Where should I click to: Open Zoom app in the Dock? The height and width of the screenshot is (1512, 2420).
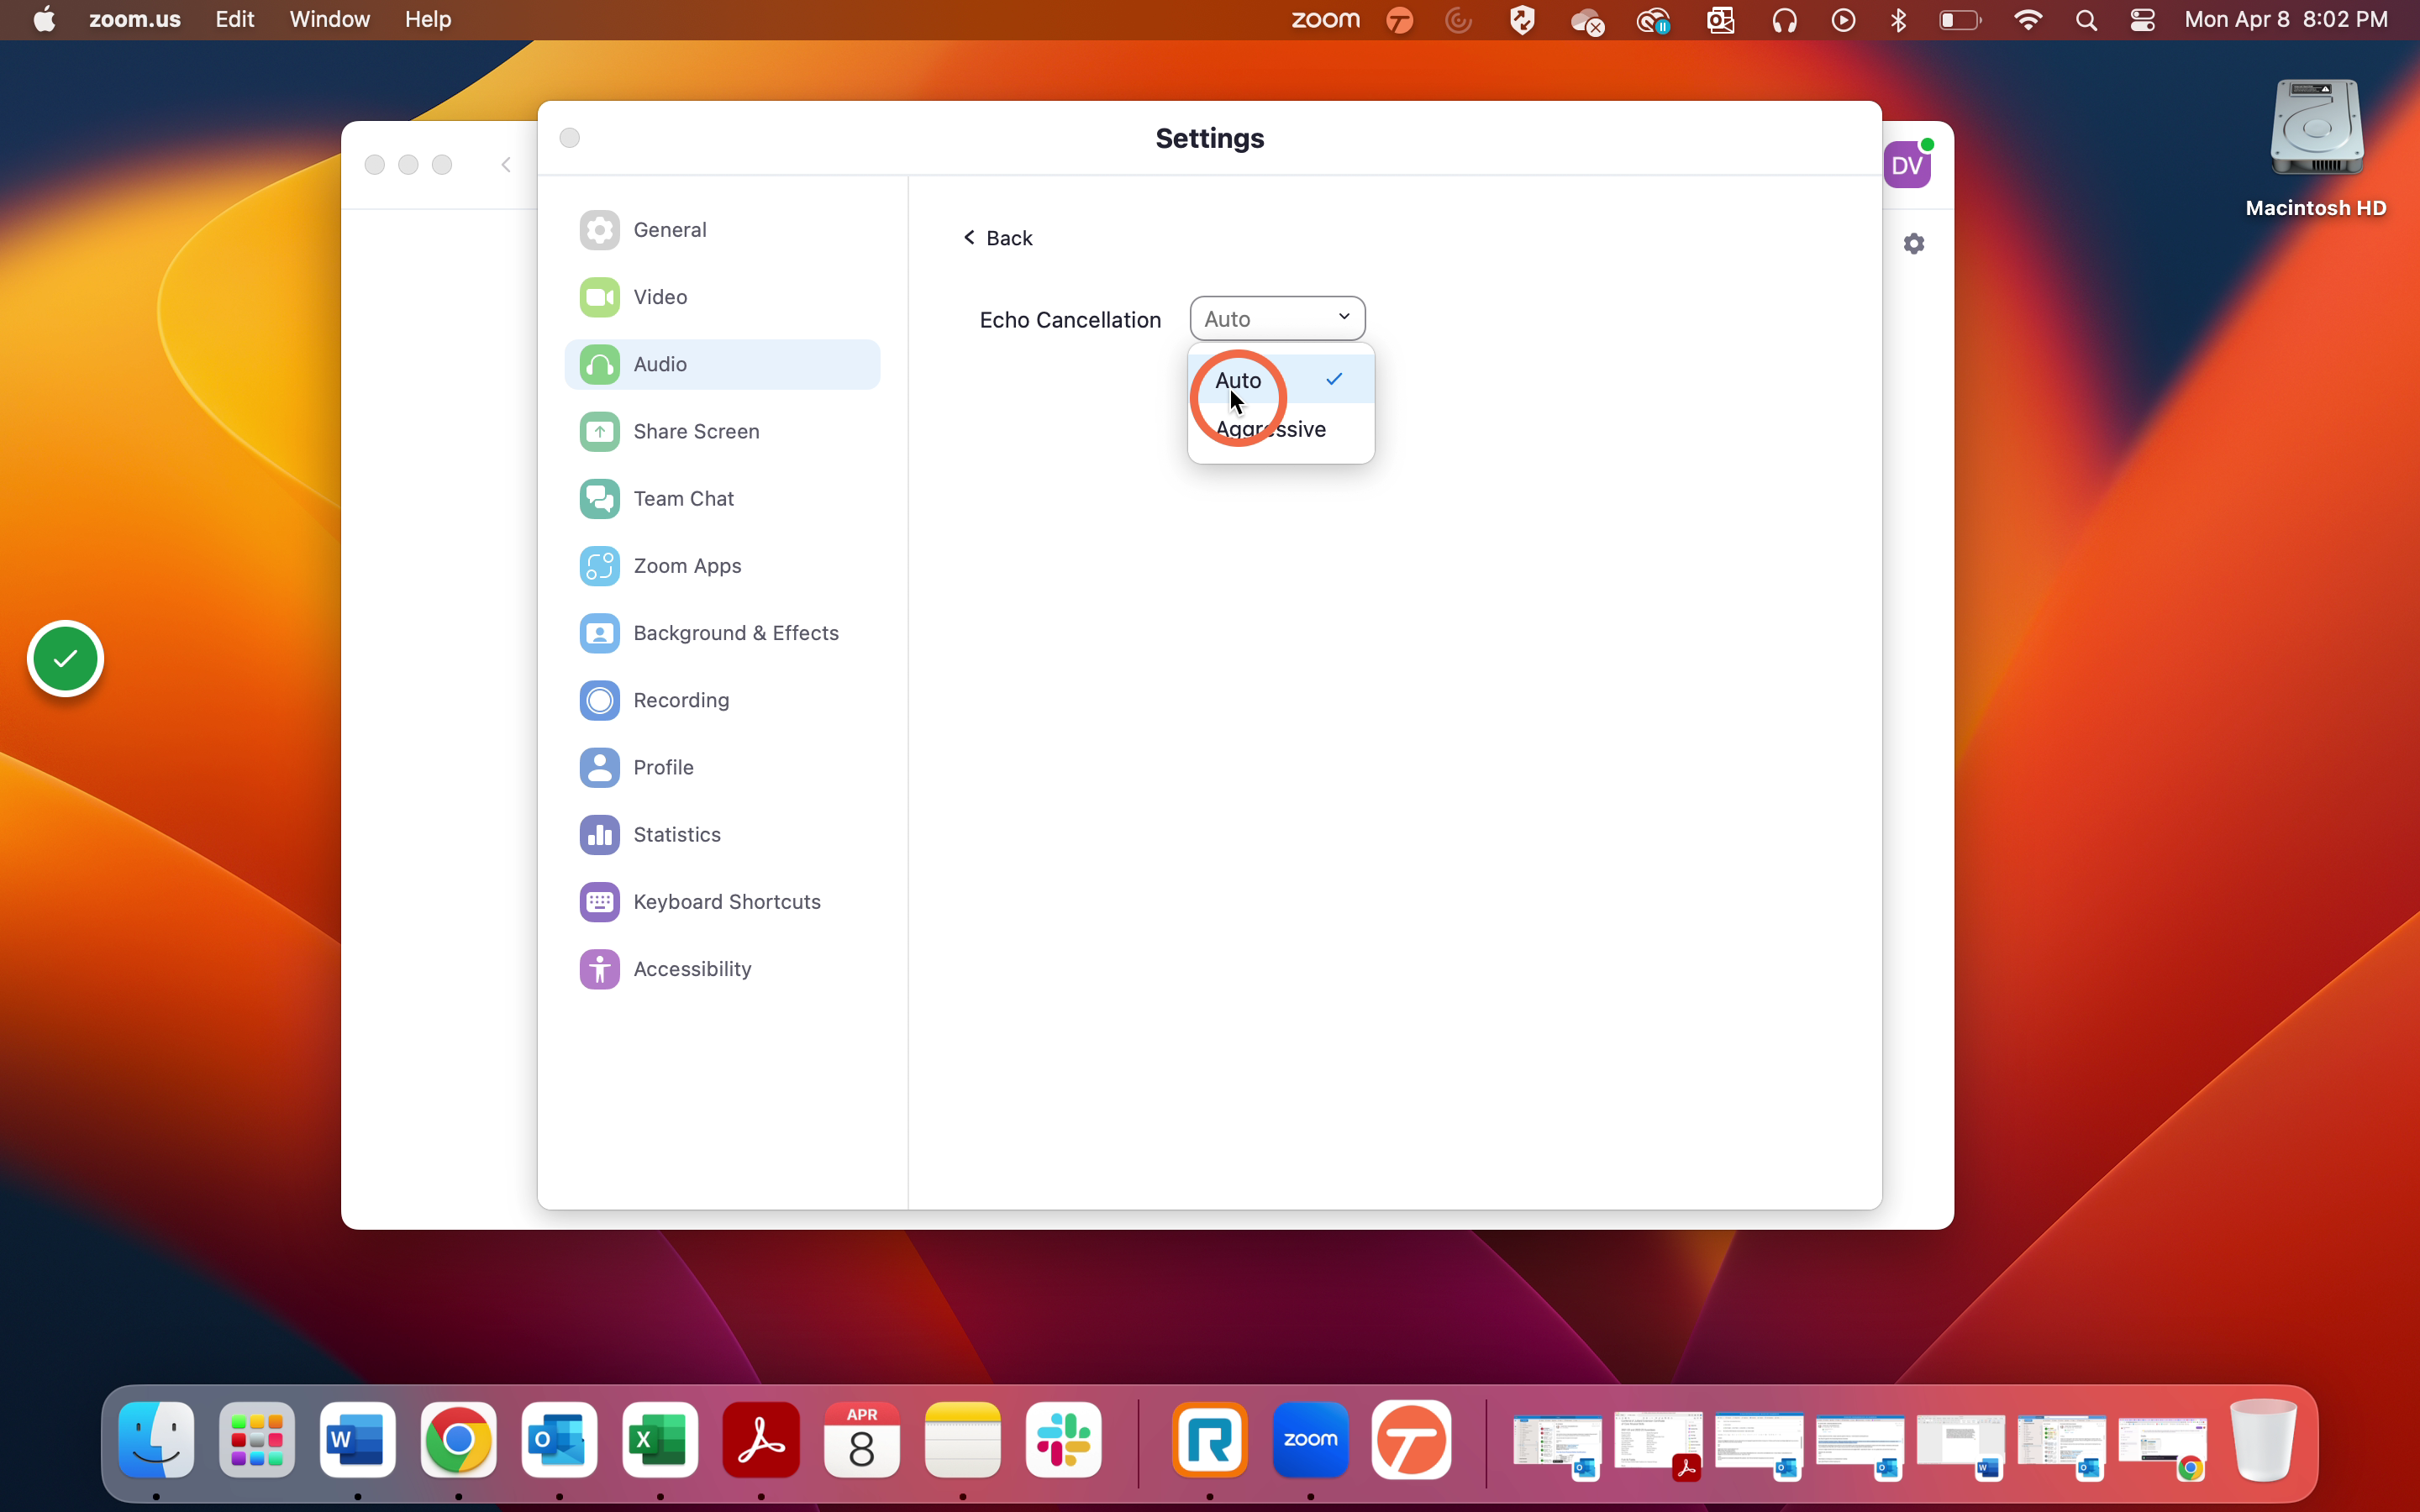click(1310, 1440)
